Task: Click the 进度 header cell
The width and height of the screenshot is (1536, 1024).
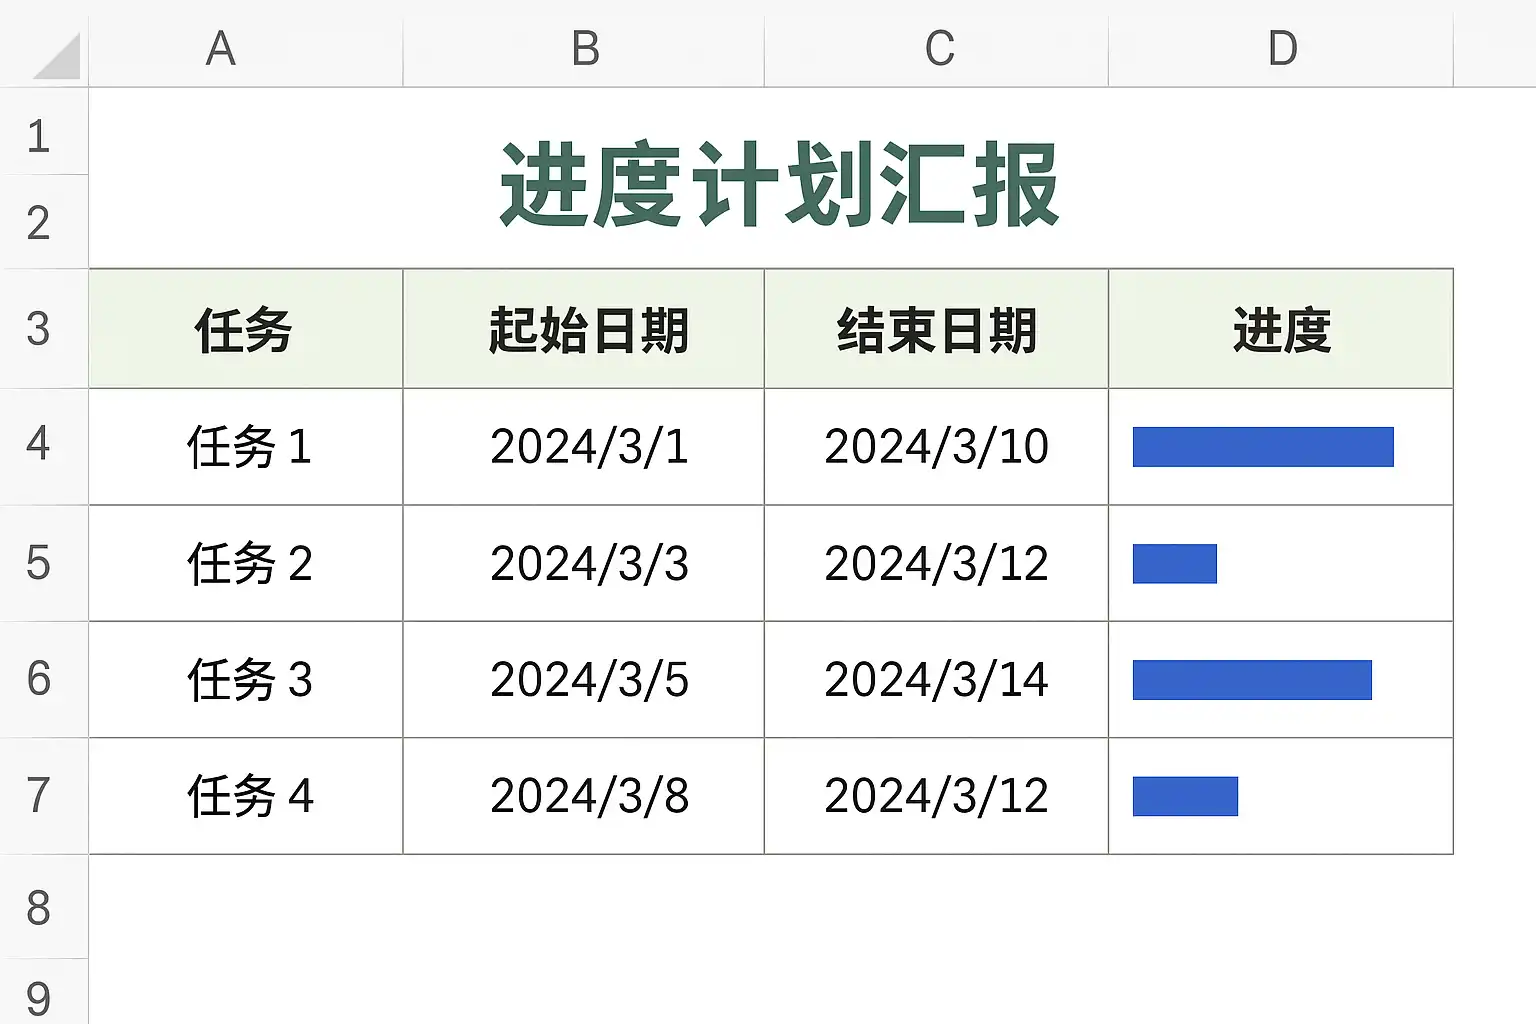Action: (1282, 330)
